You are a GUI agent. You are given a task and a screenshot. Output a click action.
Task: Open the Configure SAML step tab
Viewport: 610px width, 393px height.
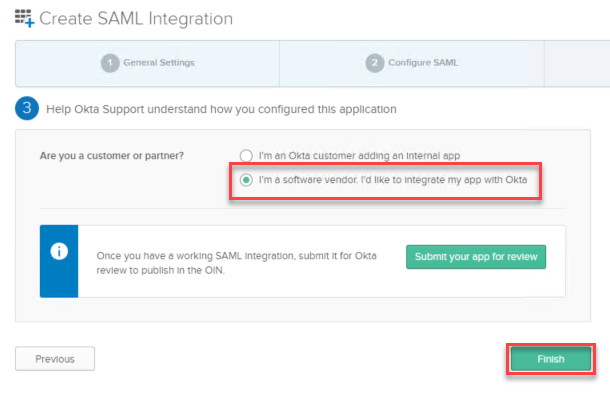[412, 63]
